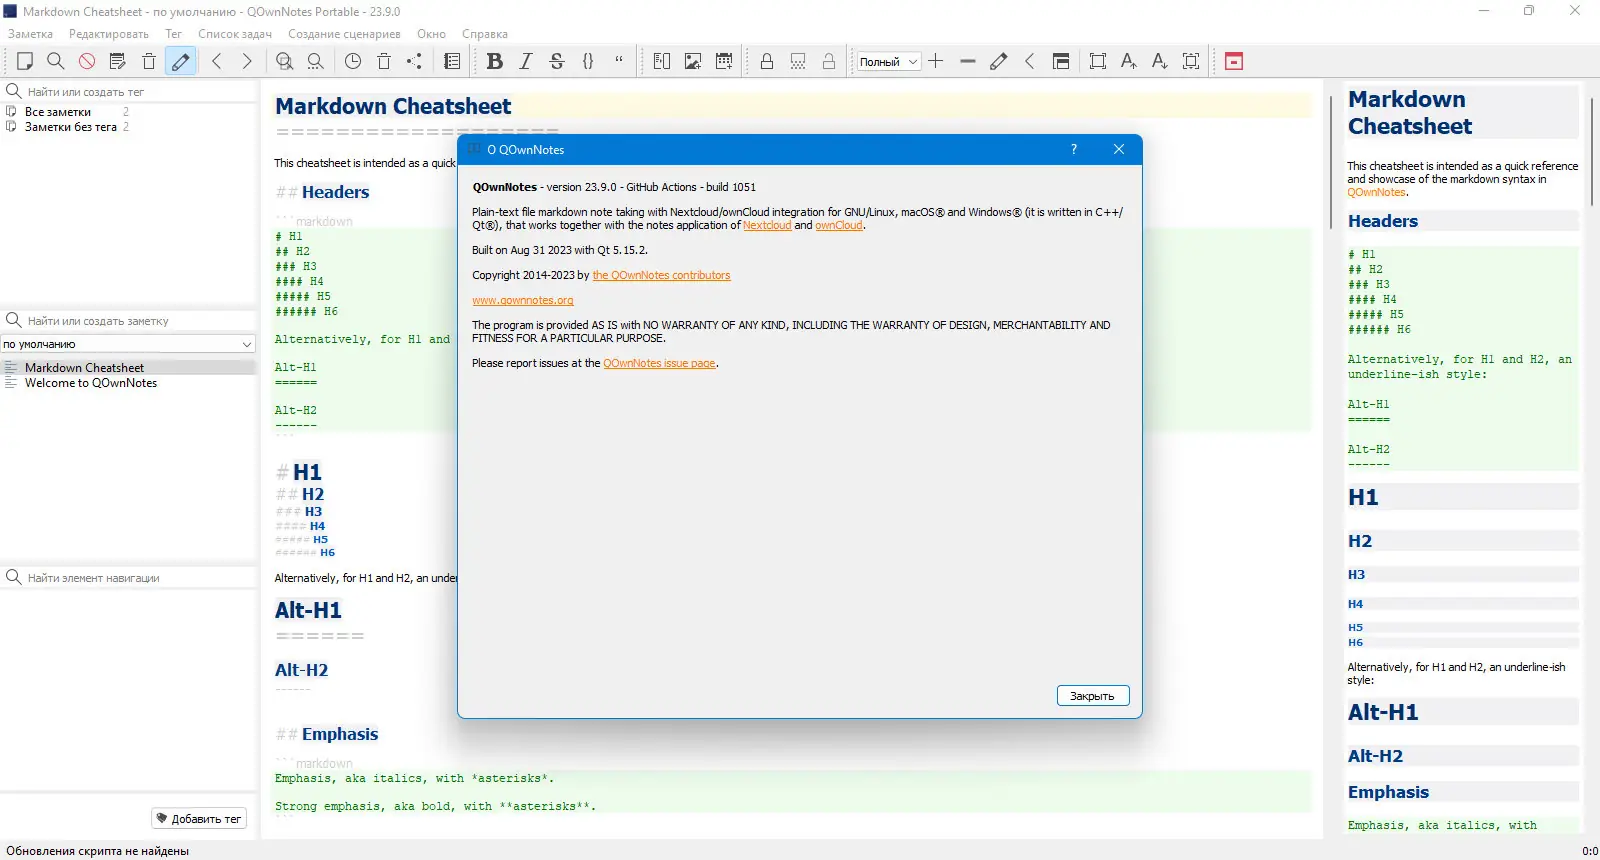Click the bold formatting icon
1600x860 pixels.
pos(494,61)
